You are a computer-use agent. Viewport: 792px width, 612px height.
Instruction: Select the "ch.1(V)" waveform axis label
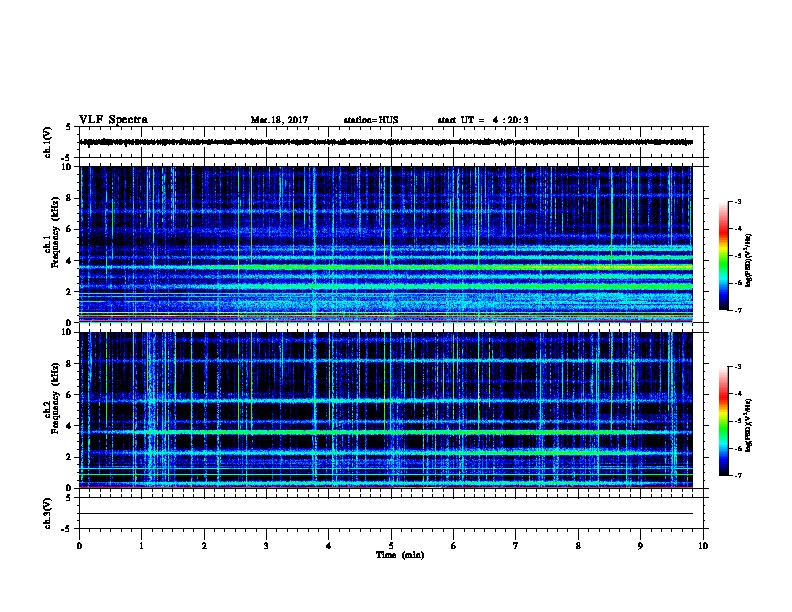pos(47,142)
